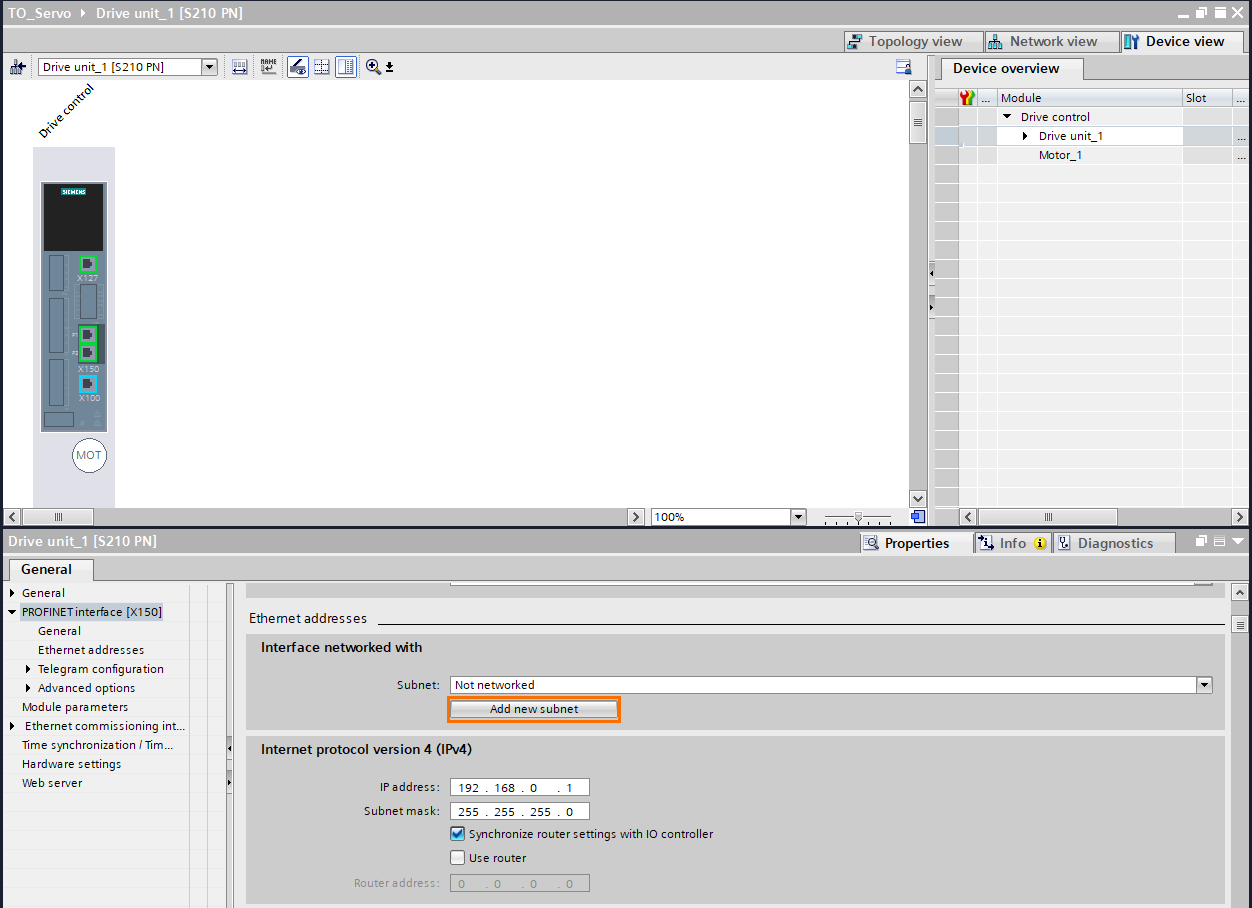
Task: Open the Network view
Action: (1051, 41)
